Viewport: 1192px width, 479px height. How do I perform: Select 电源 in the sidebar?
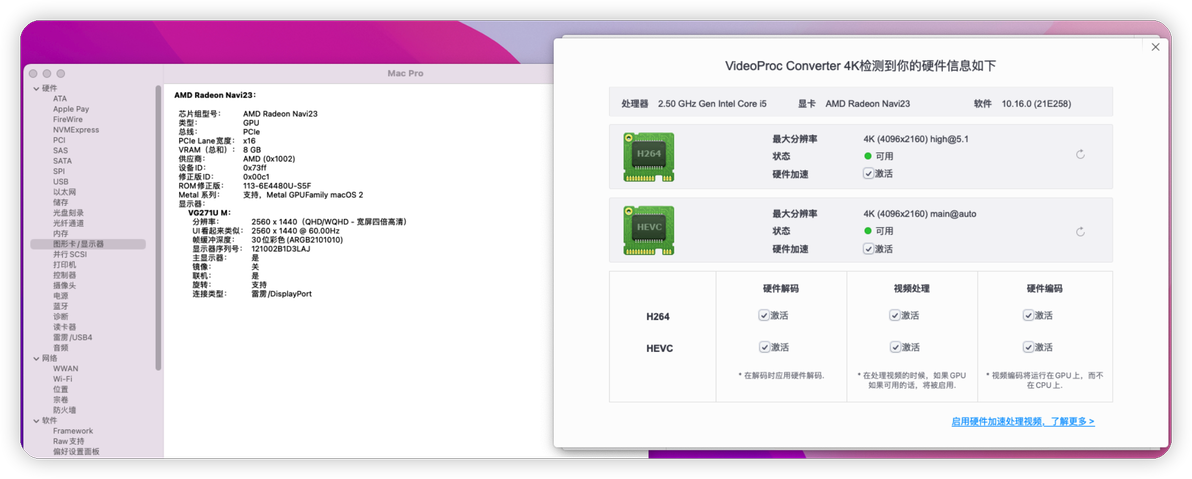tap(60, 296)
